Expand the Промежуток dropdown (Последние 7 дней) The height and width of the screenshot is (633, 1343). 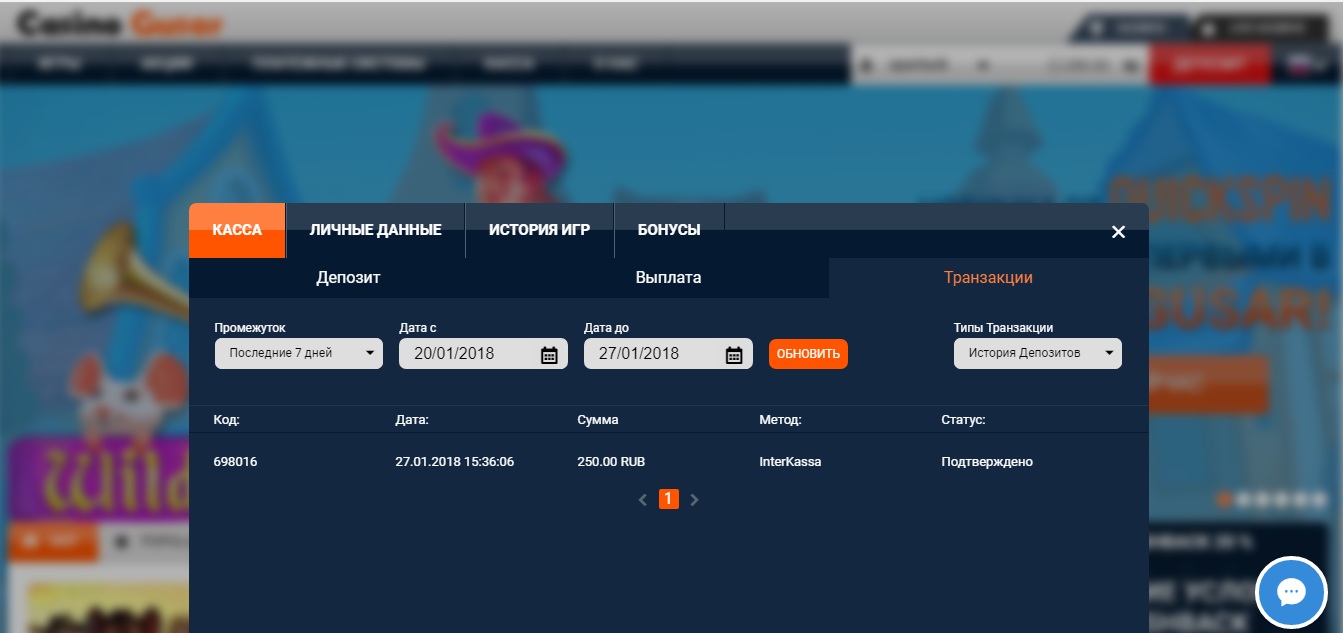coord(299,353)
